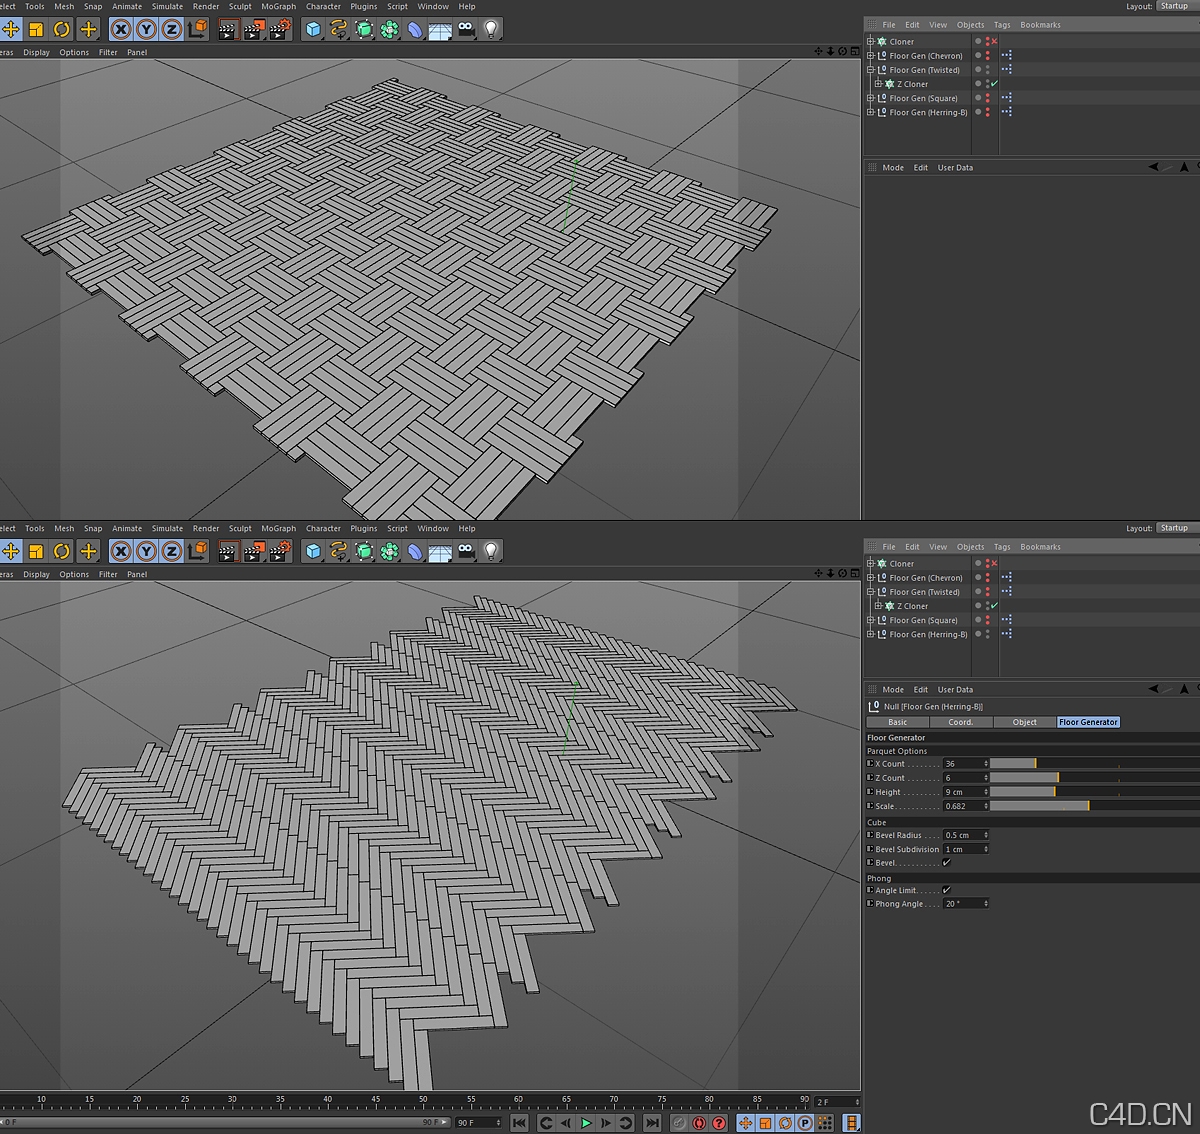Select the Rotate tool
The image size is (1200, 1134).
click(61, 29)
